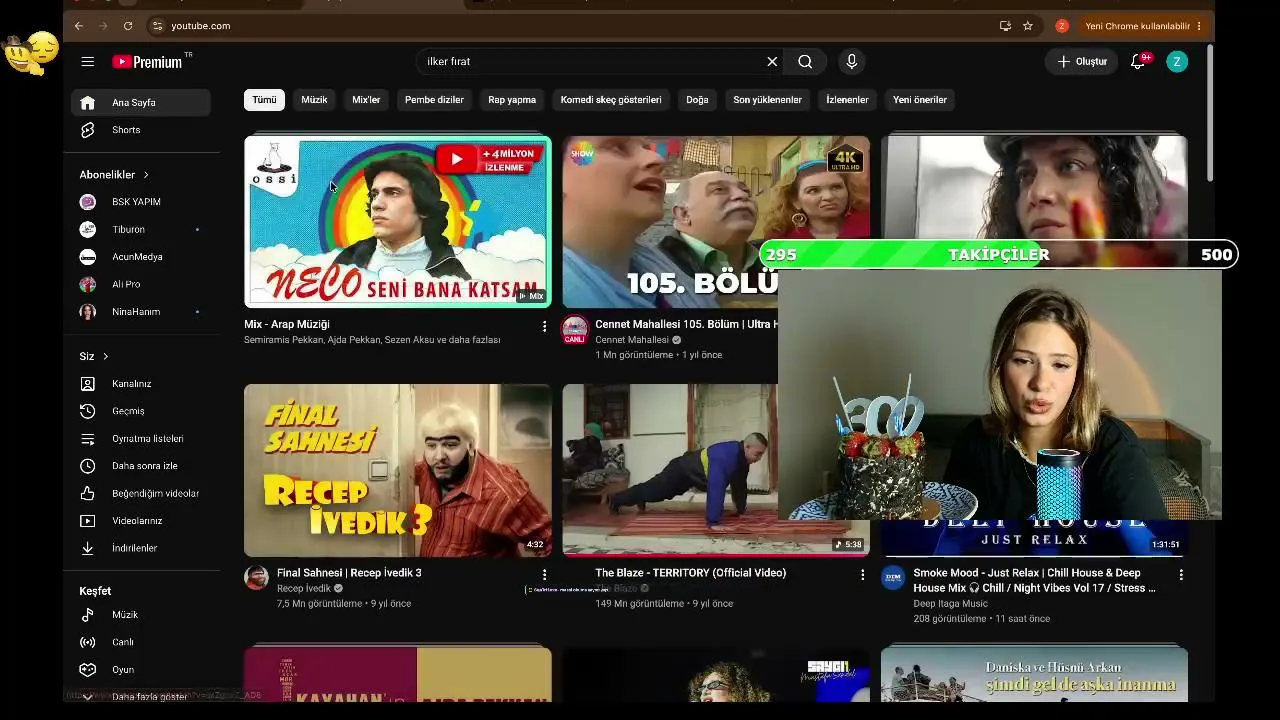Run the search with the magnifier button

(805, 62)
